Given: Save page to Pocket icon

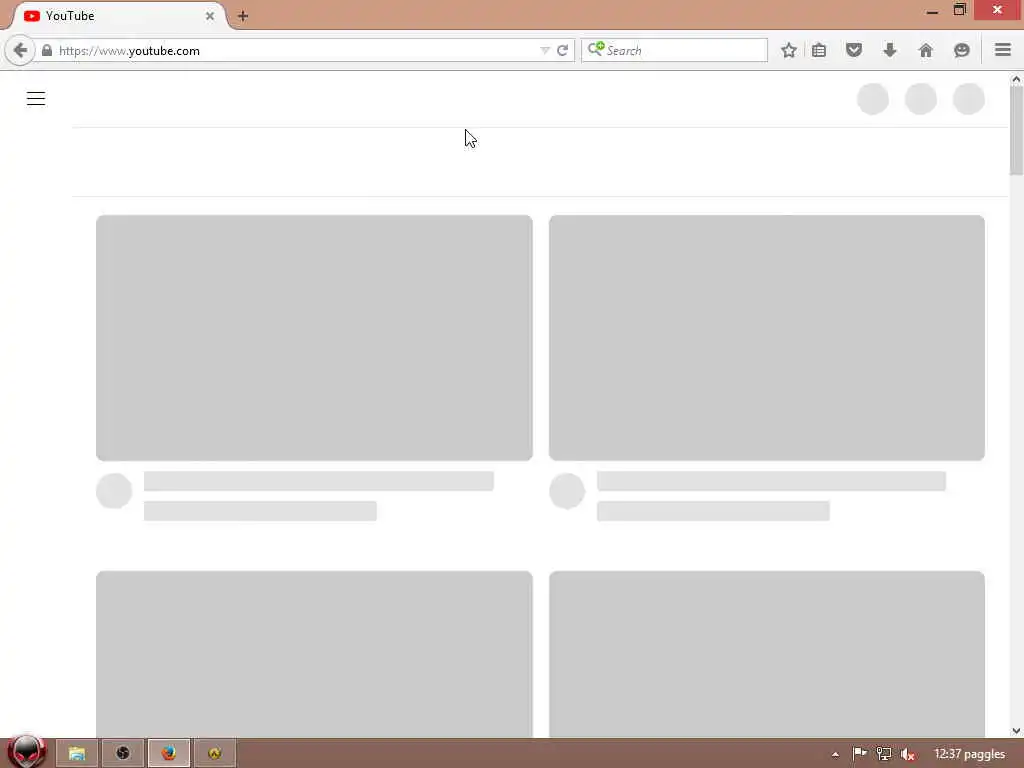Looking at the screenshot, I should pos(854,50).
